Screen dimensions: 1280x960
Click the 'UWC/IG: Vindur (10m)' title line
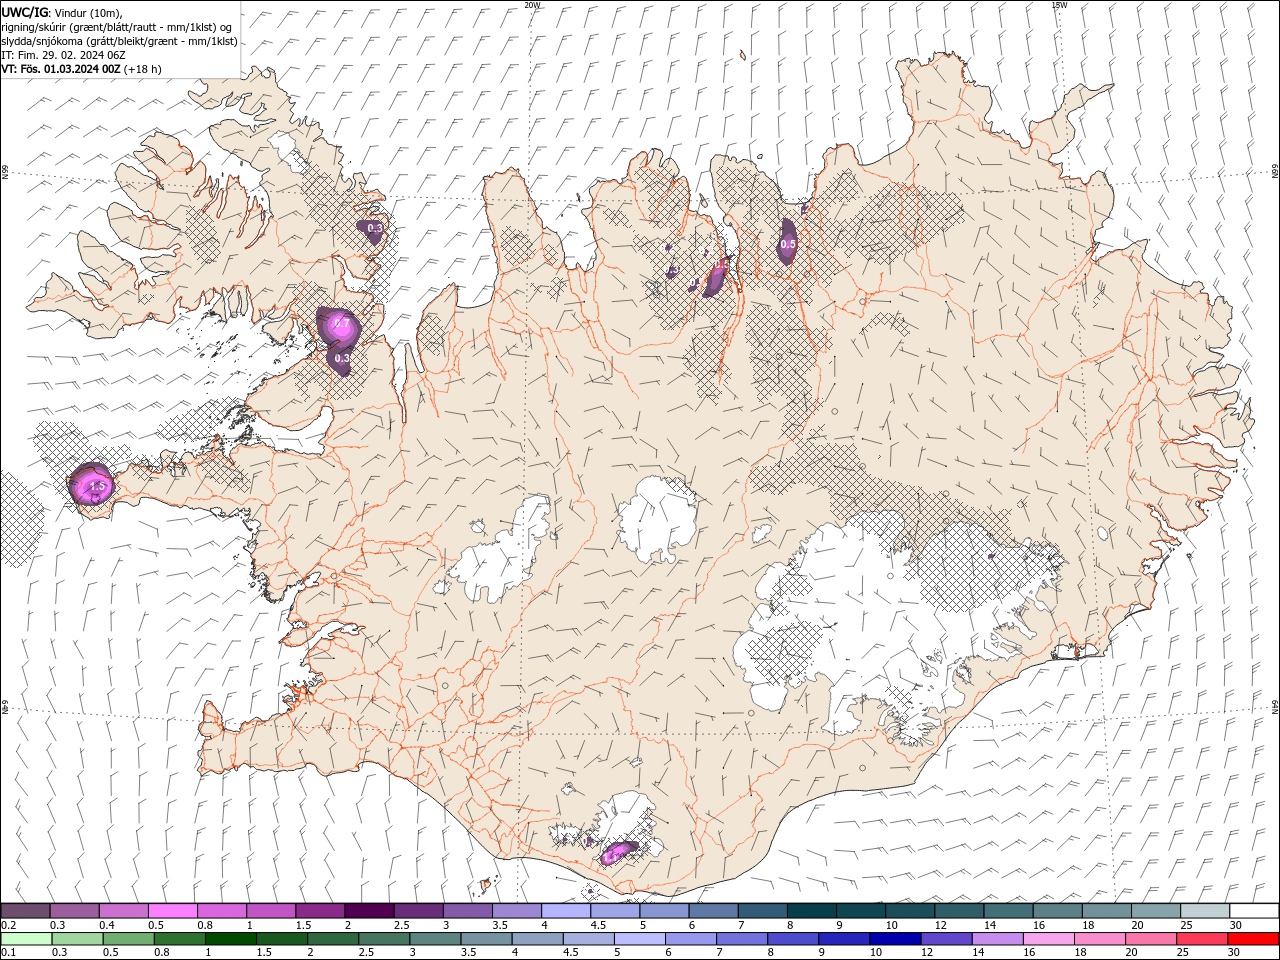[62, 12]
